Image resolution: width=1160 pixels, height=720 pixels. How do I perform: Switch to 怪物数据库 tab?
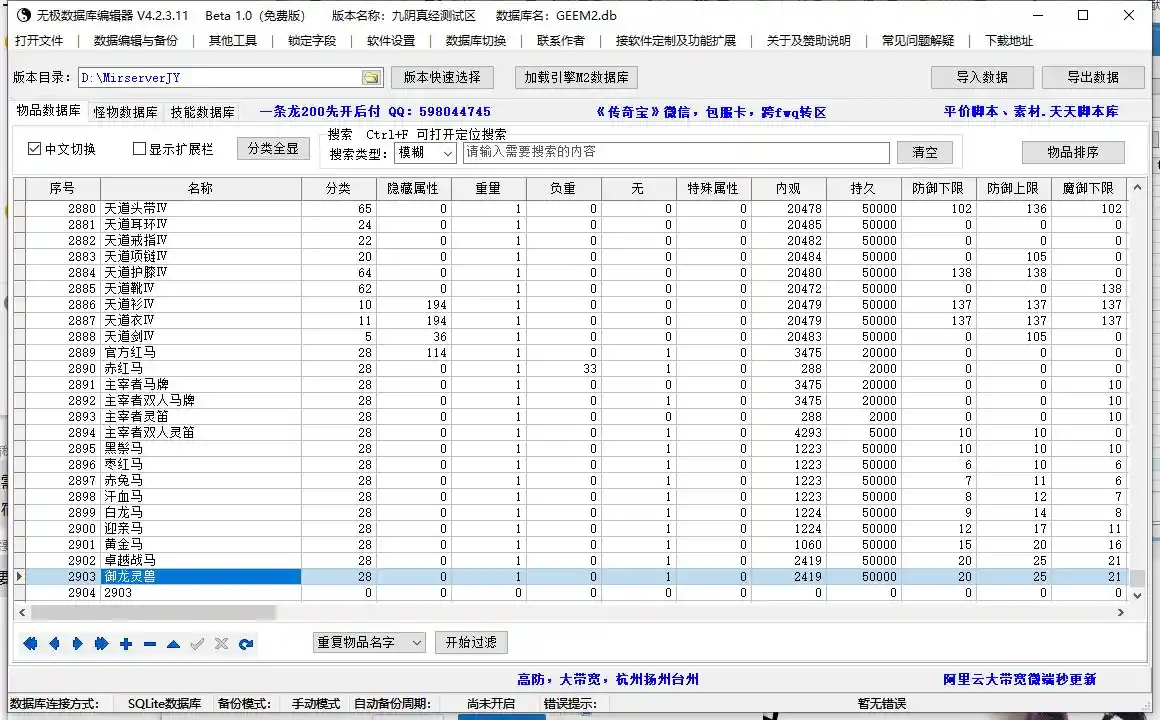126,112
